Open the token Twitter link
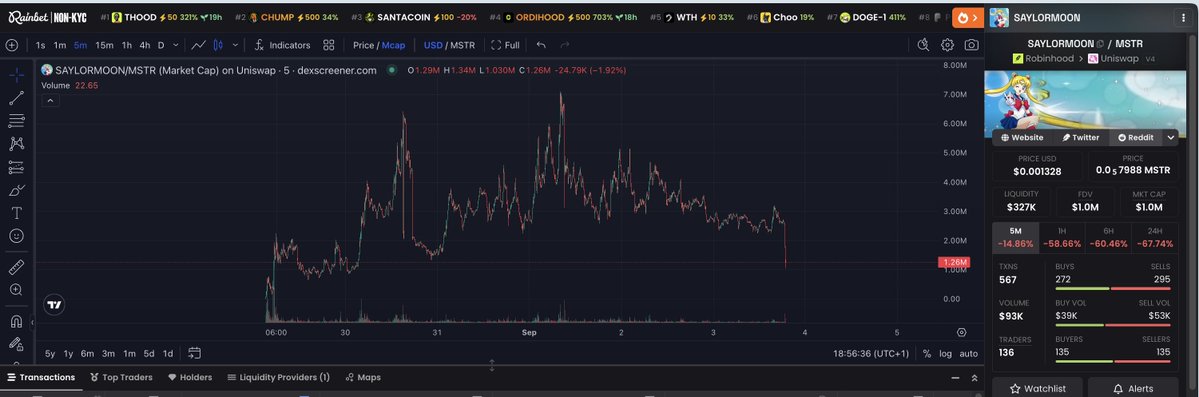Viewport: 1199px width, 397px height. coord(1080,138)
